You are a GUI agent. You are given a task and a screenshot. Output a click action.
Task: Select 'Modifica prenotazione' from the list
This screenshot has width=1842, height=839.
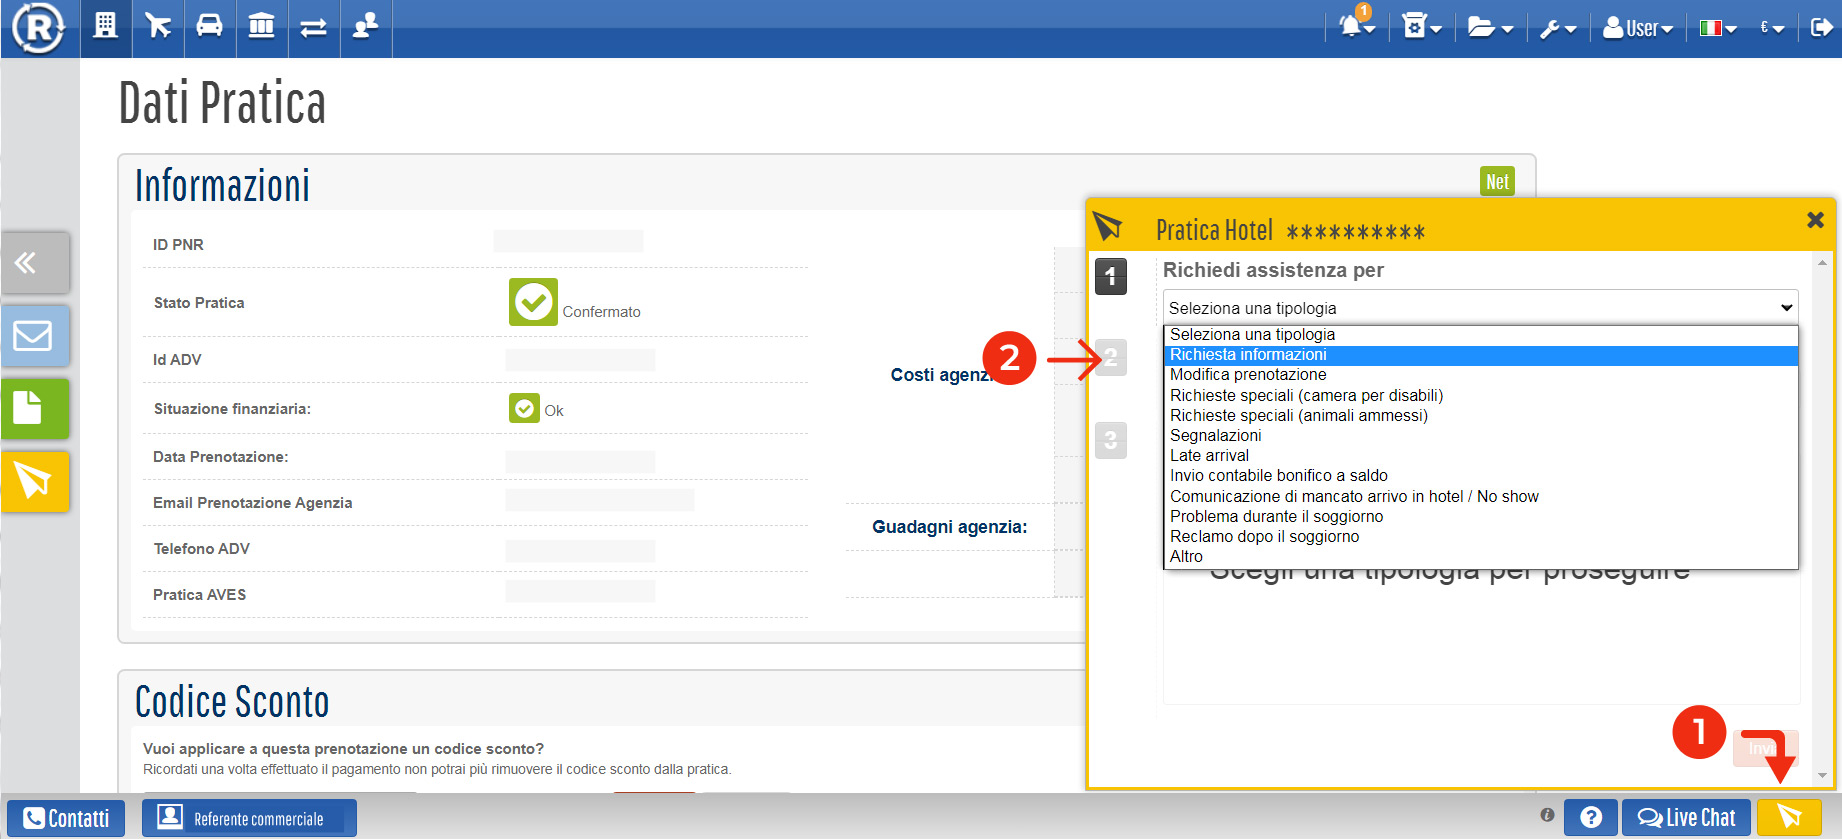[x=1248, y=375]
